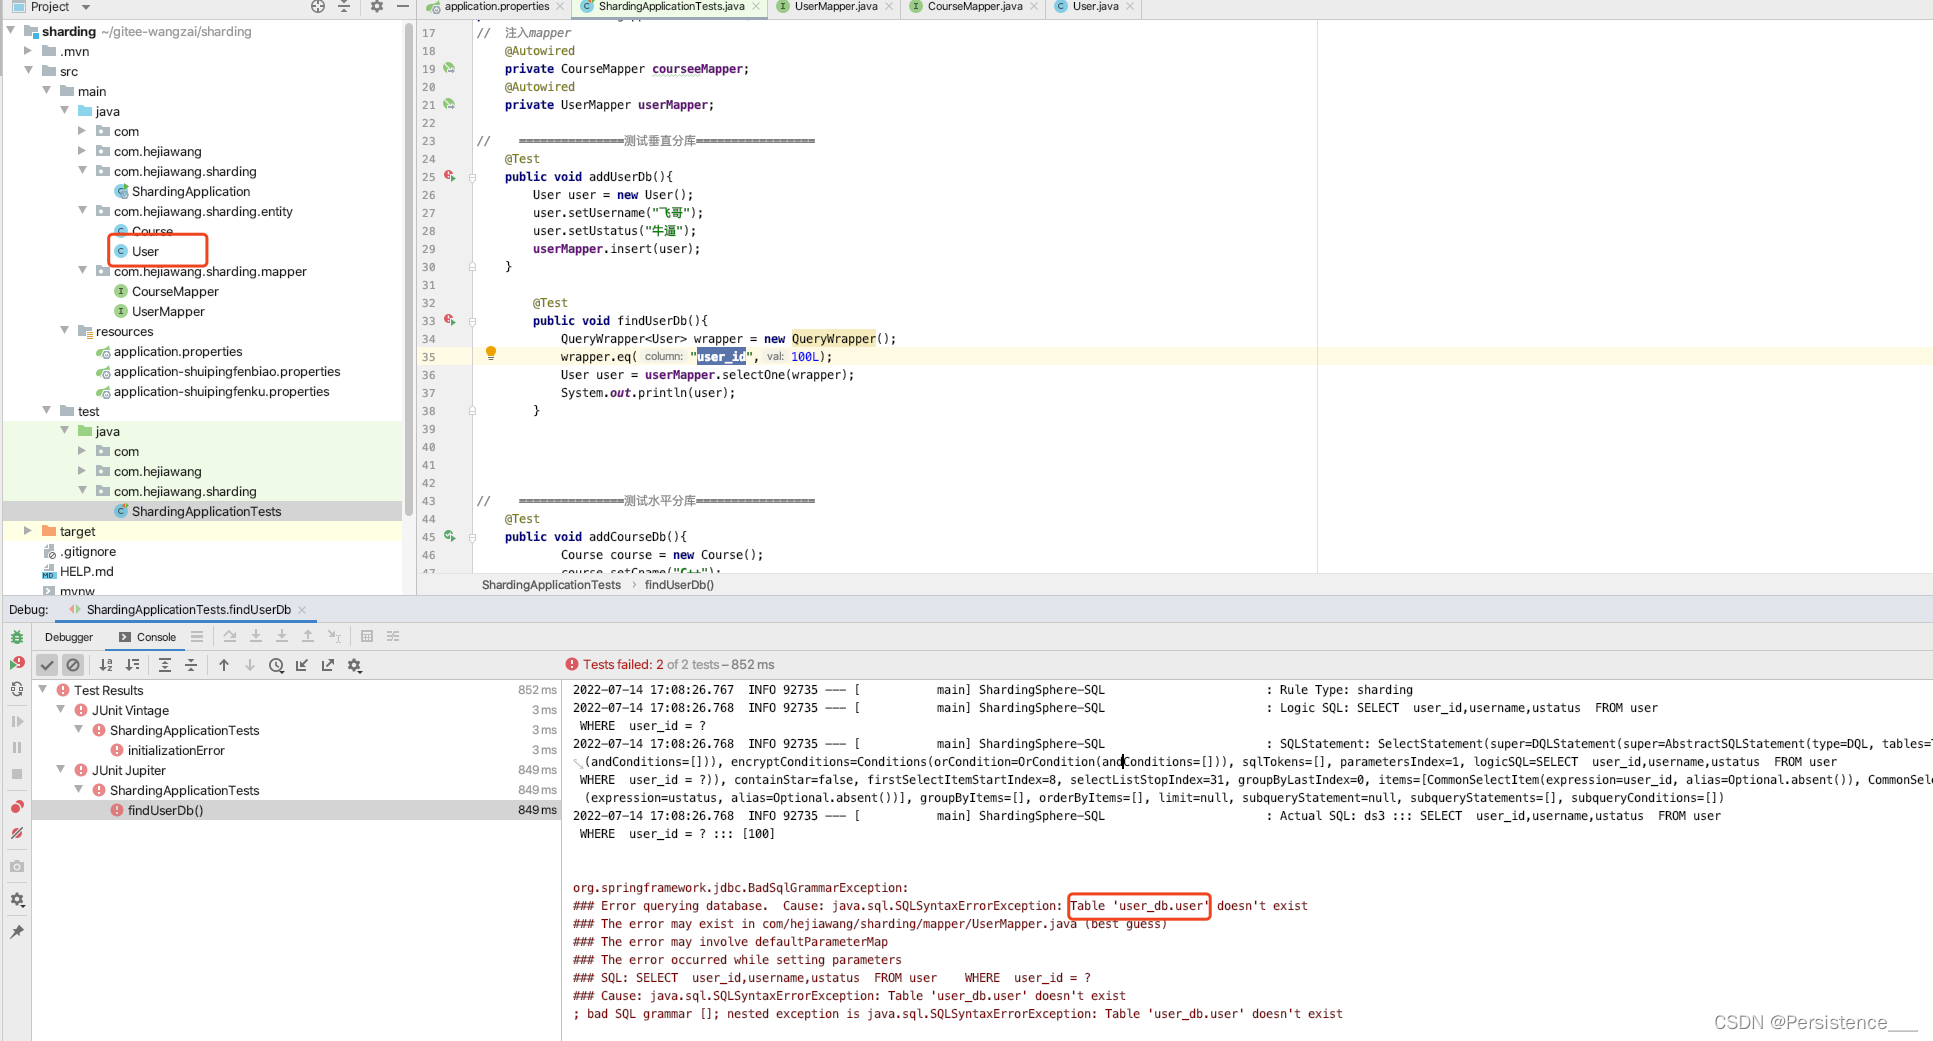Viewport: 1933px width, 1041px height.
Task: Click run gutter icon beside addCourseDb
Action: pos(450,536)
